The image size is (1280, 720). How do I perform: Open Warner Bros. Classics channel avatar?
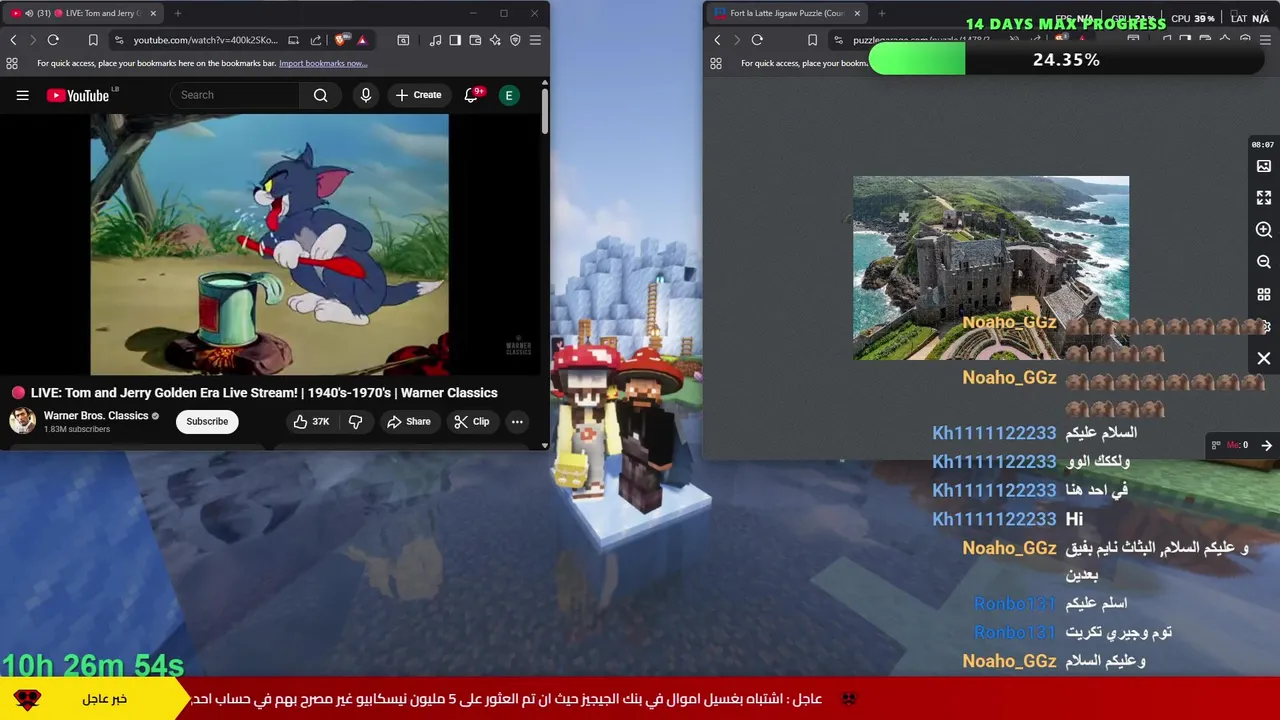click(x=22, y=421)
